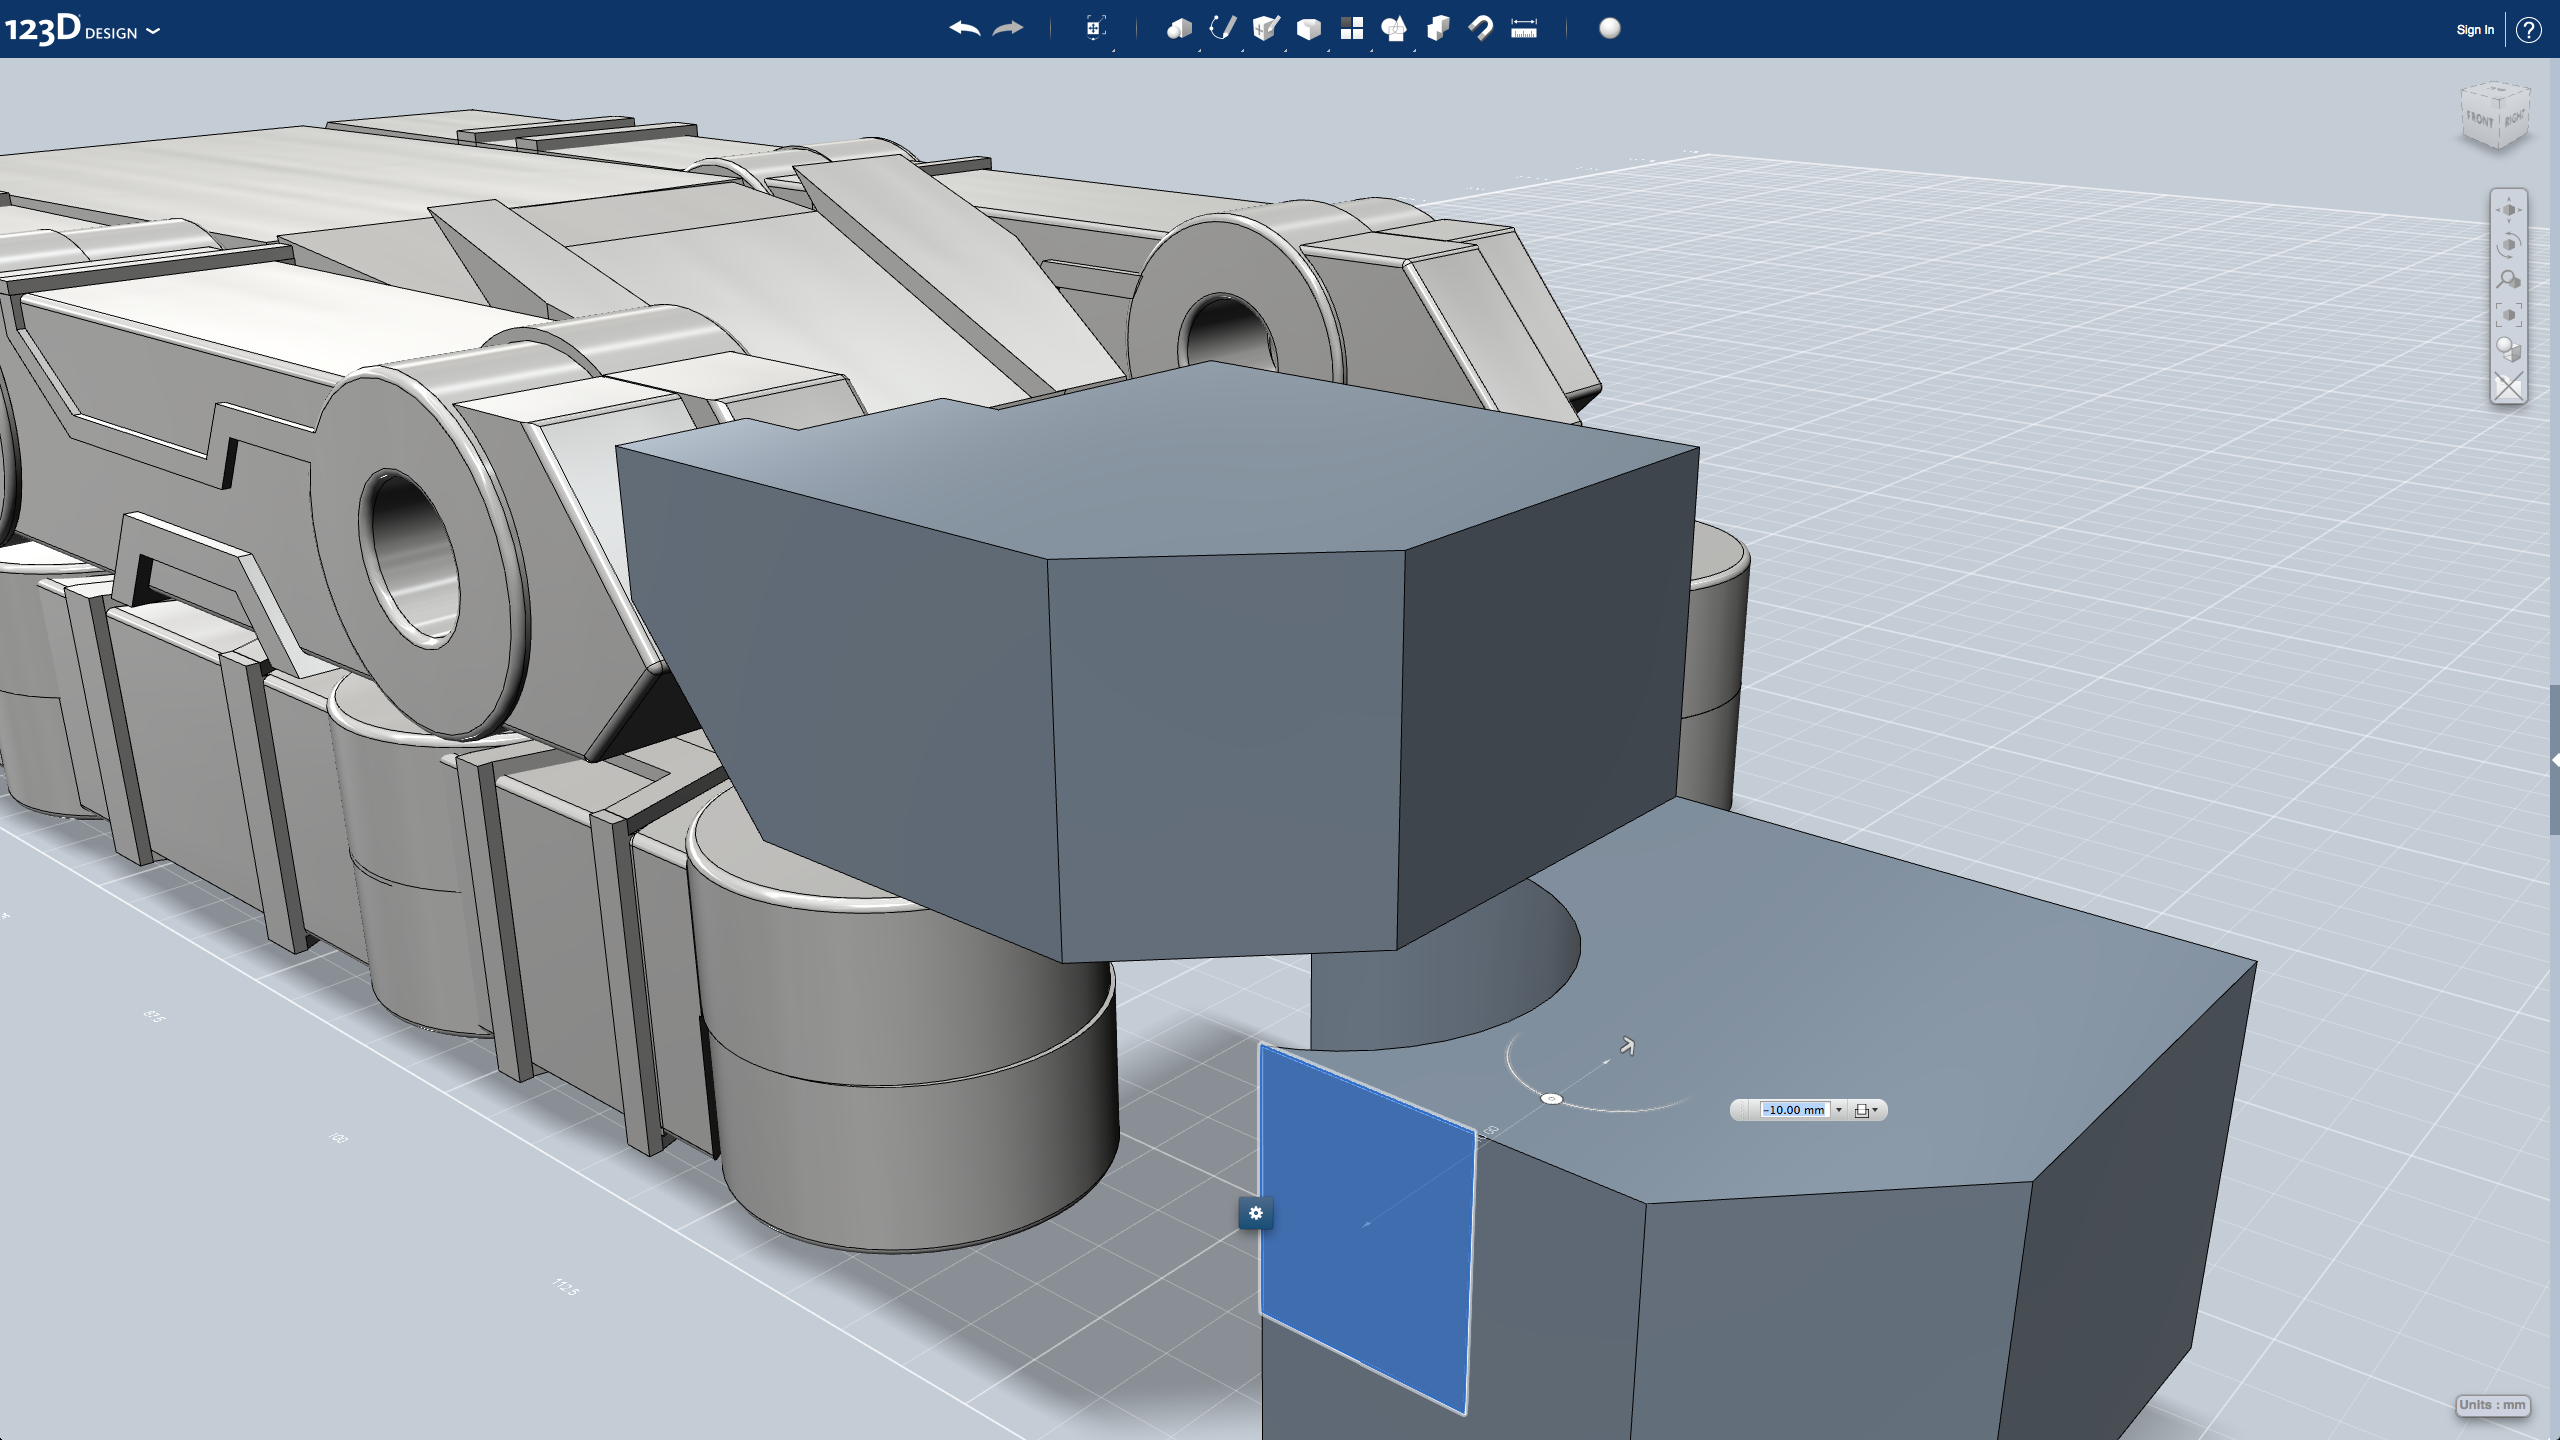Click the Redo arrow
Image resolution: width=2560 pixels, height=1440 pixels.
(1008, 29)
